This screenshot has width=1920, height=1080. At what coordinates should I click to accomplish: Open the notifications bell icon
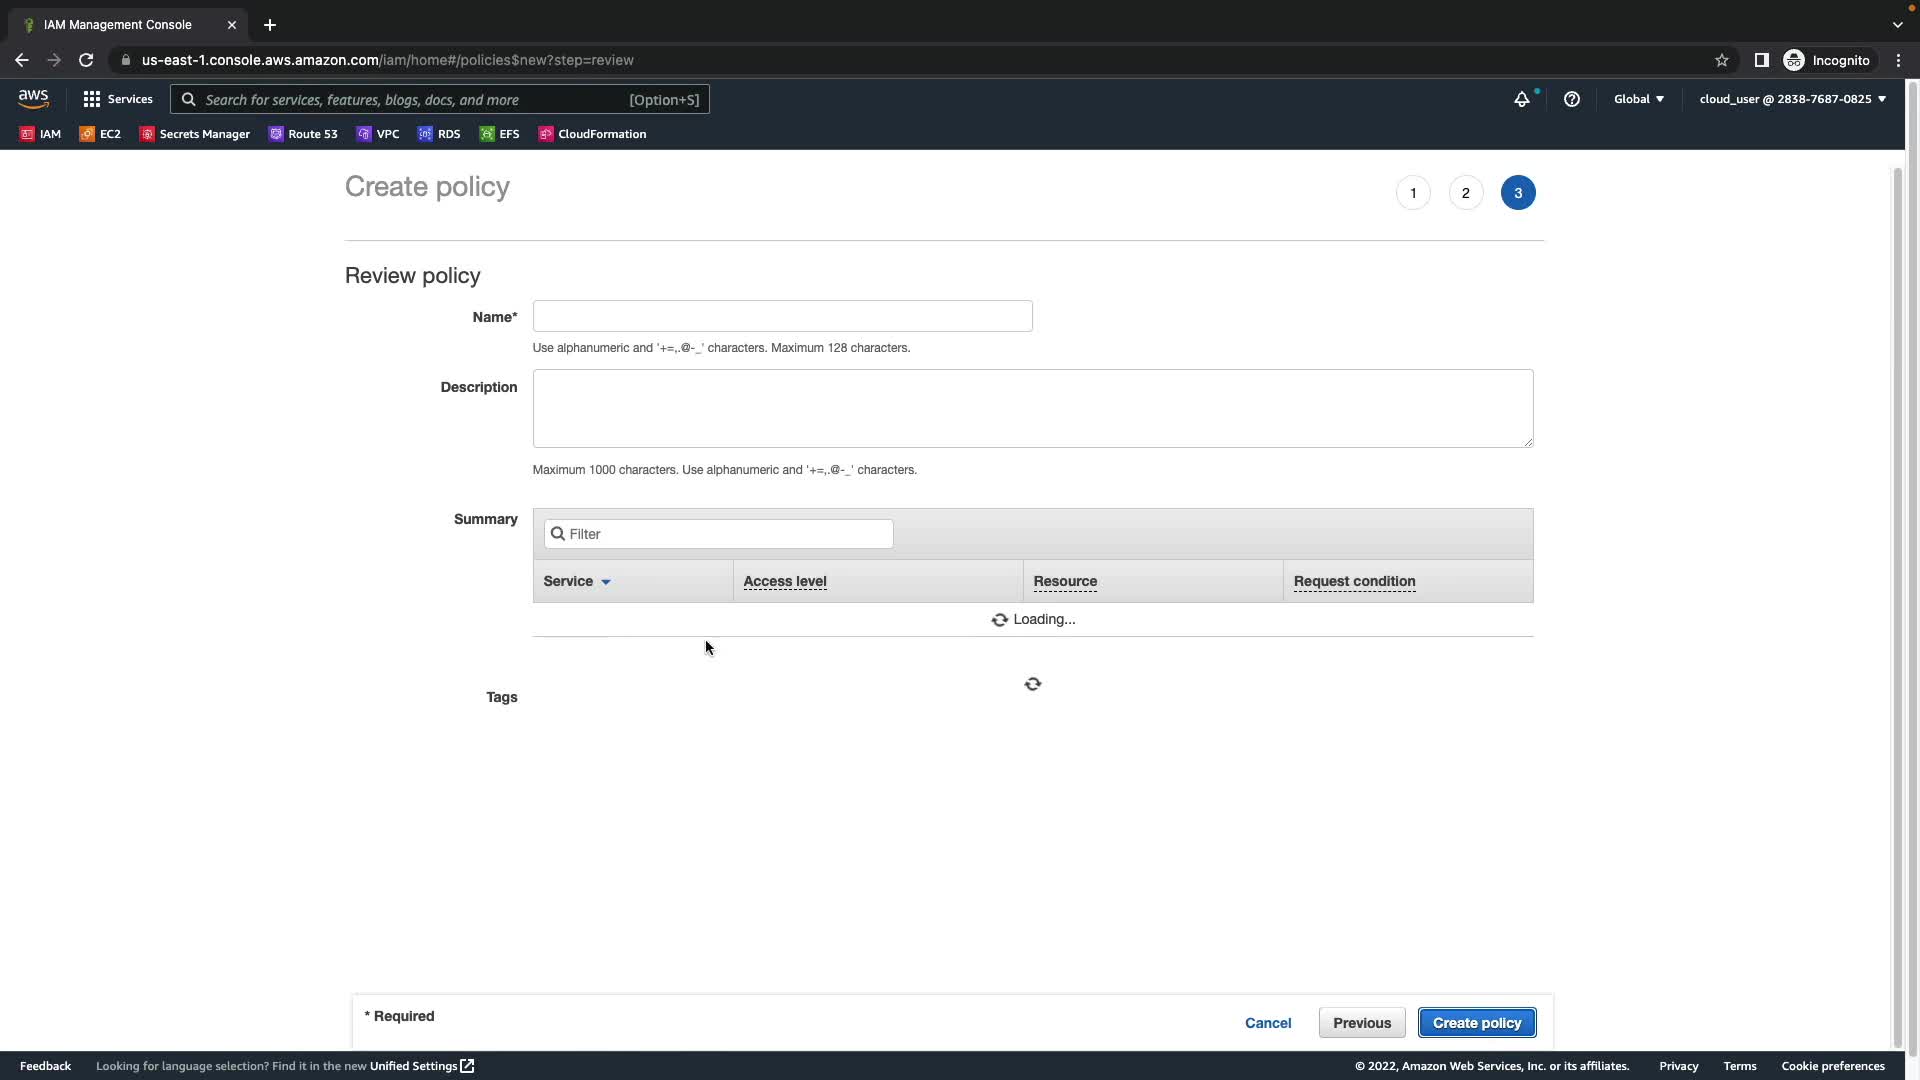point(1521,99)
